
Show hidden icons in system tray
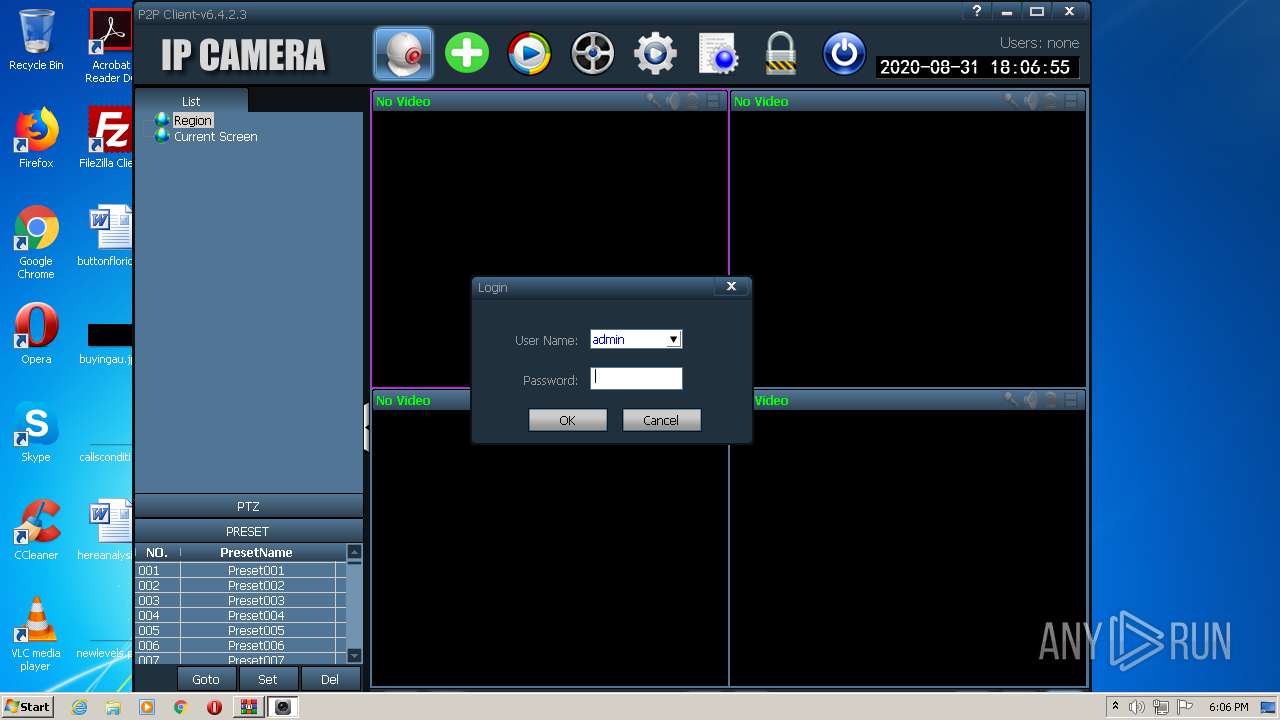point(1115,707)
